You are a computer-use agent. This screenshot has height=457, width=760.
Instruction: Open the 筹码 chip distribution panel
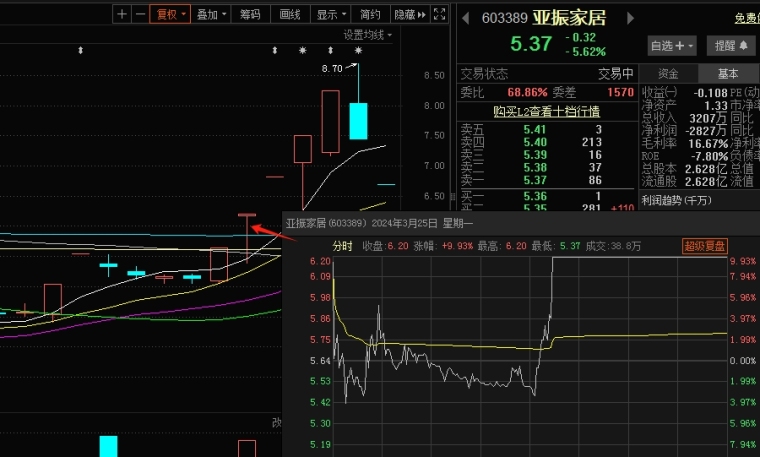tap(250, 15)
